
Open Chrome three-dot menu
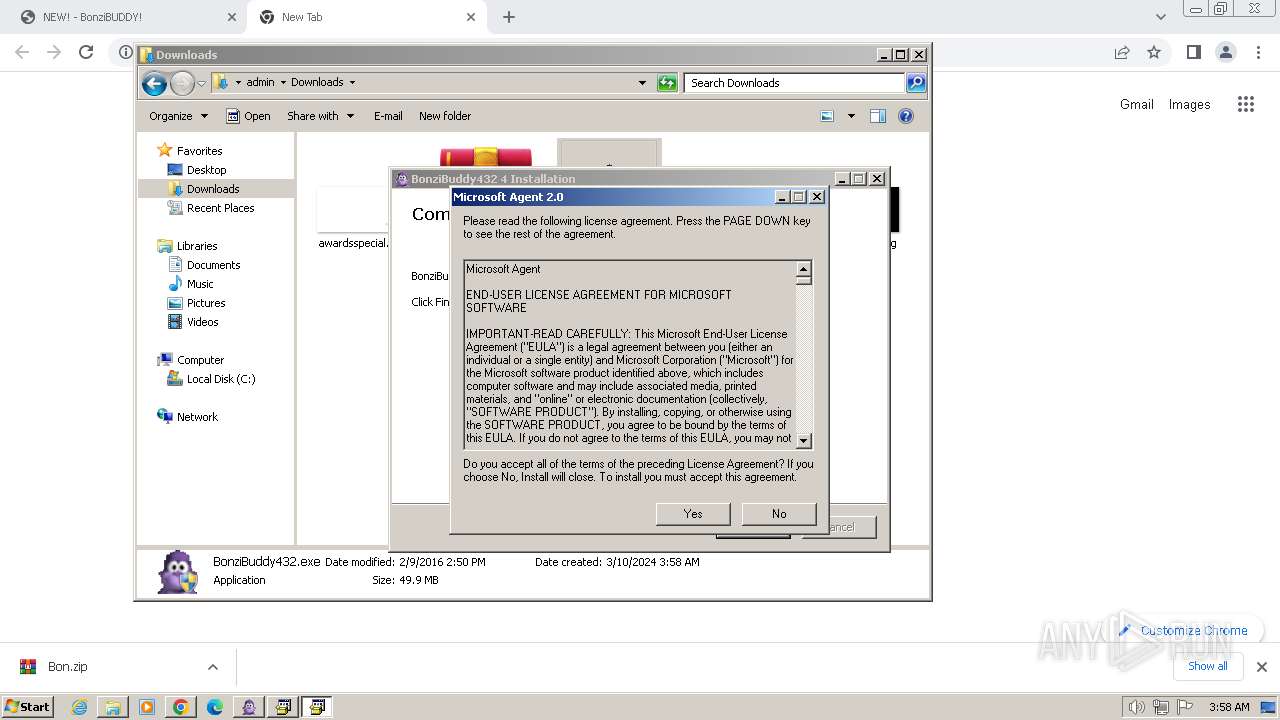point(1258,53)
